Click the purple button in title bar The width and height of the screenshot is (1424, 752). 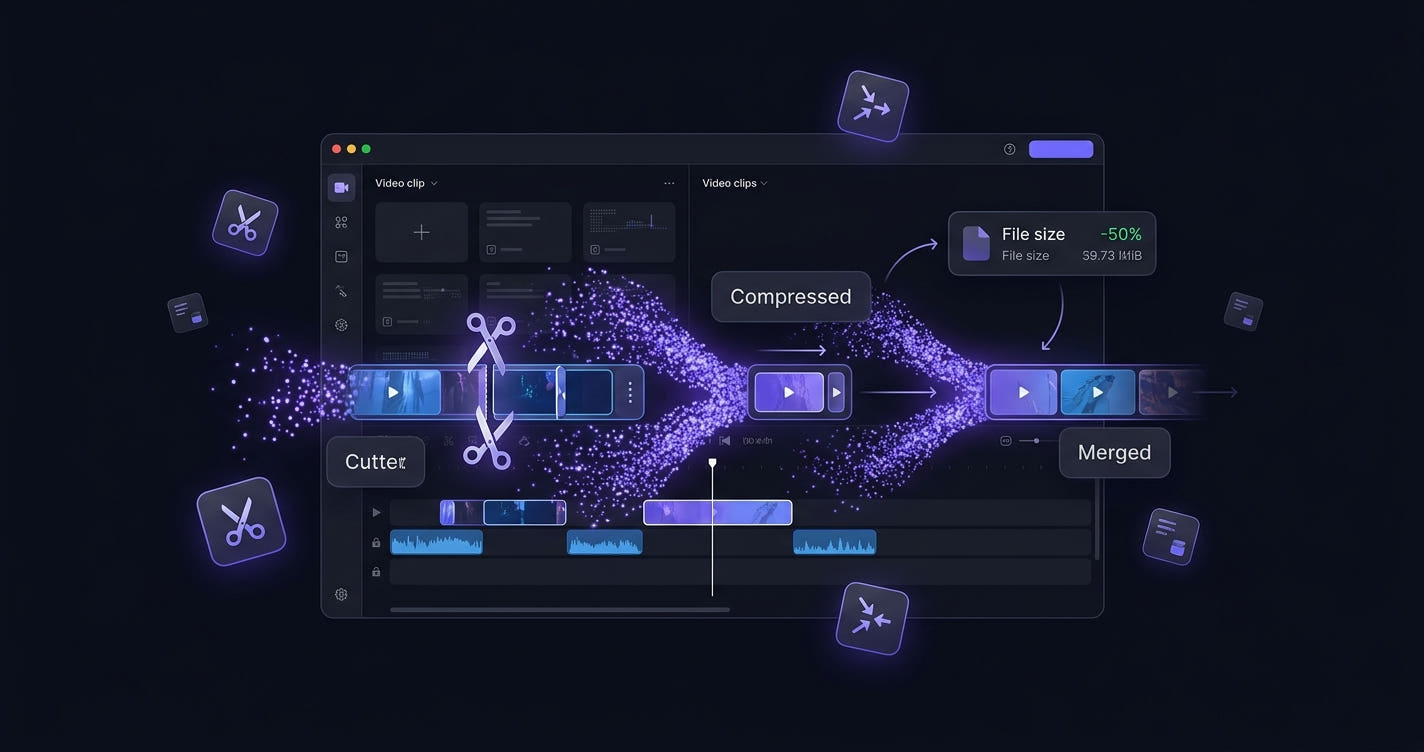tap(1060, 149)
